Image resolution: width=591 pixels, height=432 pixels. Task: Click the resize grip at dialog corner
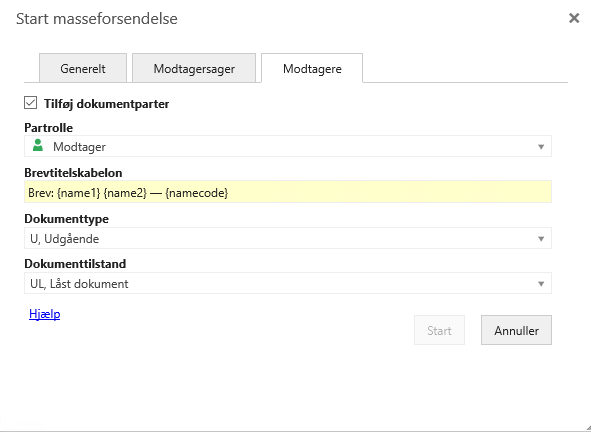pos(587,428)
